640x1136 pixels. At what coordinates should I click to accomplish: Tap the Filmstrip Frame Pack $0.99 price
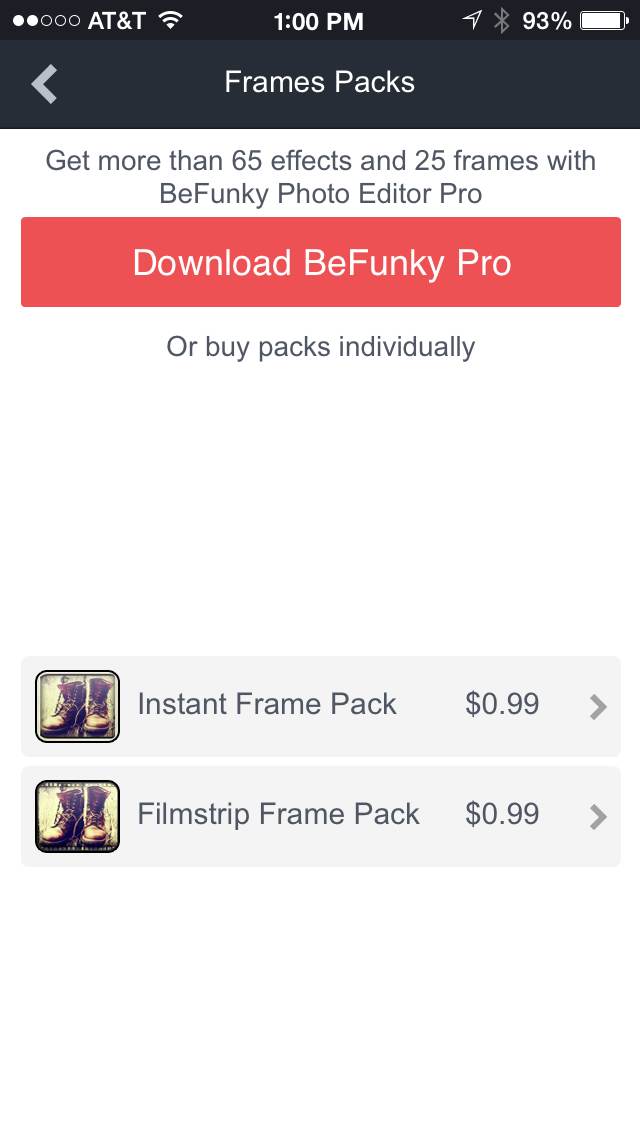click(502, 815)
